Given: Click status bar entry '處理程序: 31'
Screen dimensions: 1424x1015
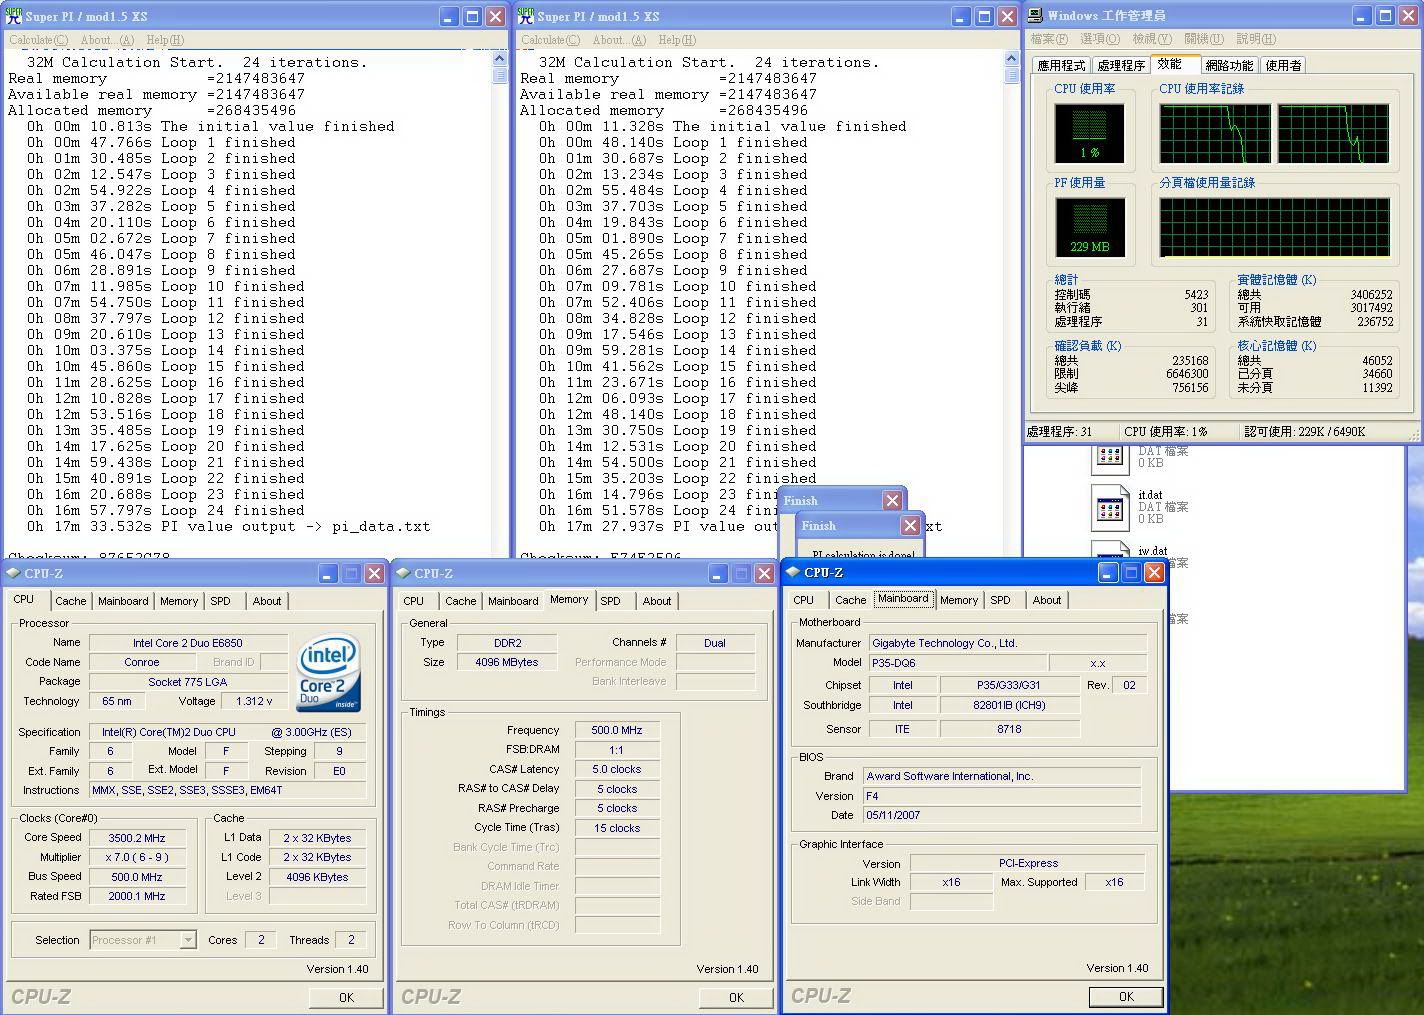Looking at the screenshot, I should pos(1060,431).
